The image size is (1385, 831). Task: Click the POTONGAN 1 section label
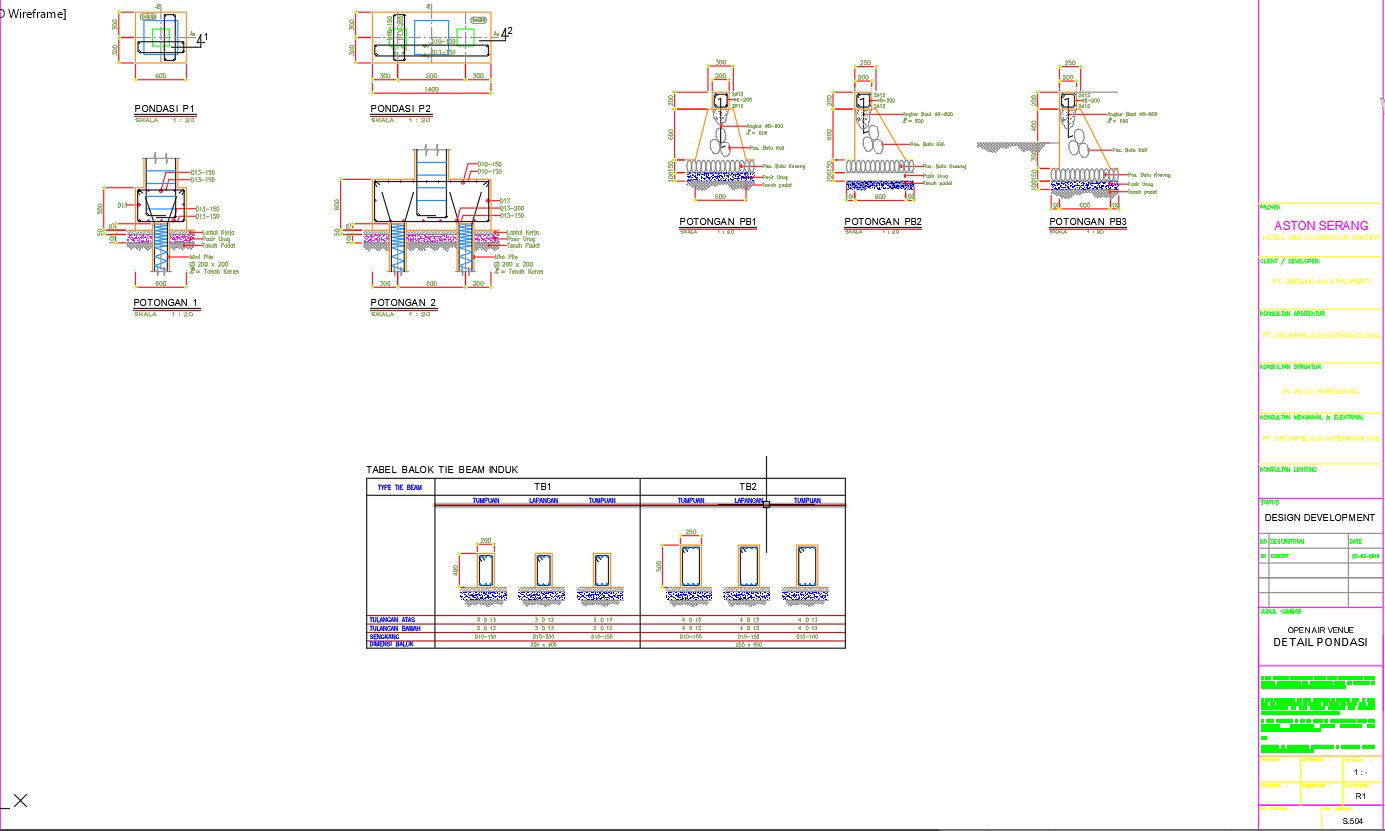[166, 303]
